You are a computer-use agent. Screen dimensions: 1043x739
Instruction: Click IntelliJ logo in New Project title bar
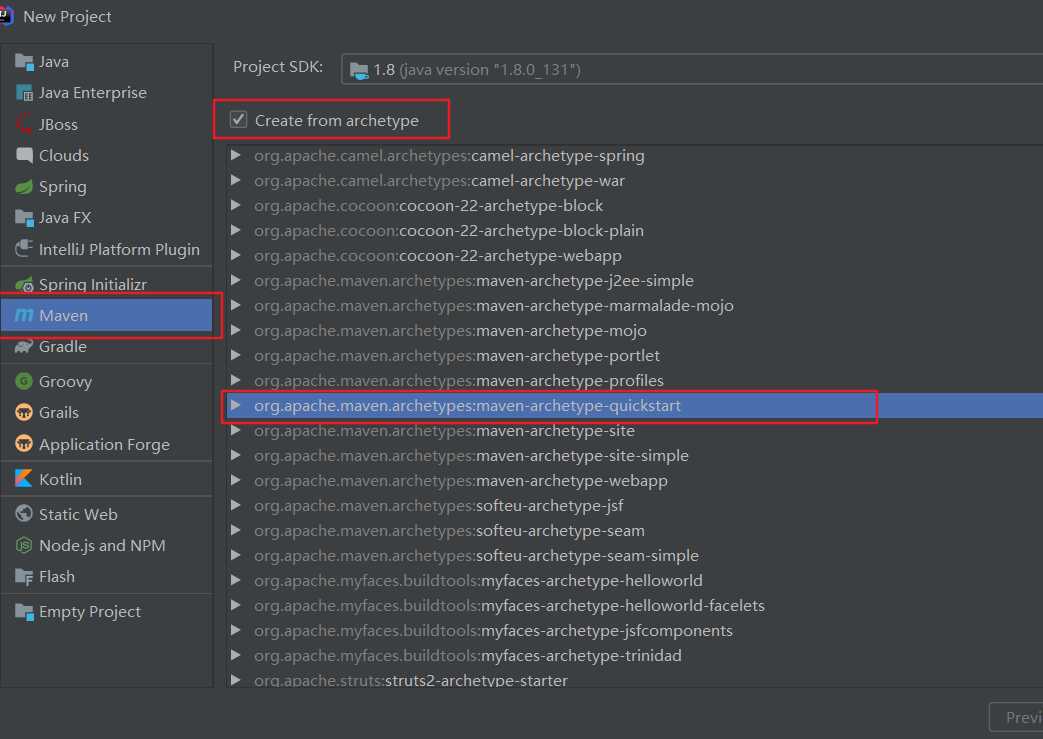(5, 16)
